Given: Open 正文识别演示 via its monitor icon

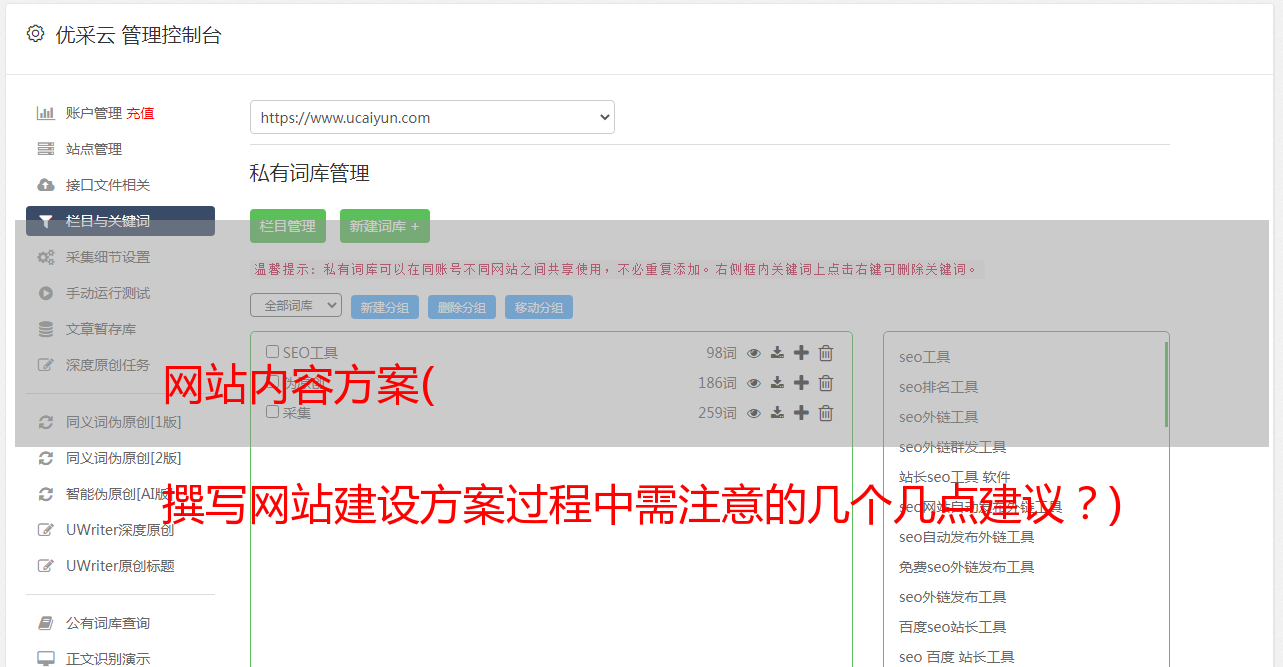Looking at the screenshot, I should [45, 659].
